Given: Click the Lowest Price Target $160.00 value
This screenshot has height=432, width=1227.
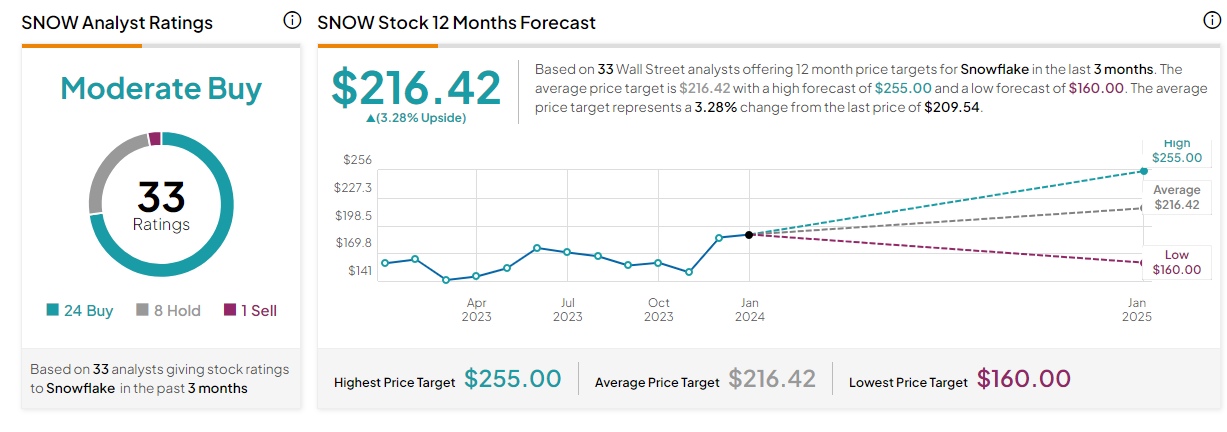Looking at the screenshot, I should tap(1023, 380).
